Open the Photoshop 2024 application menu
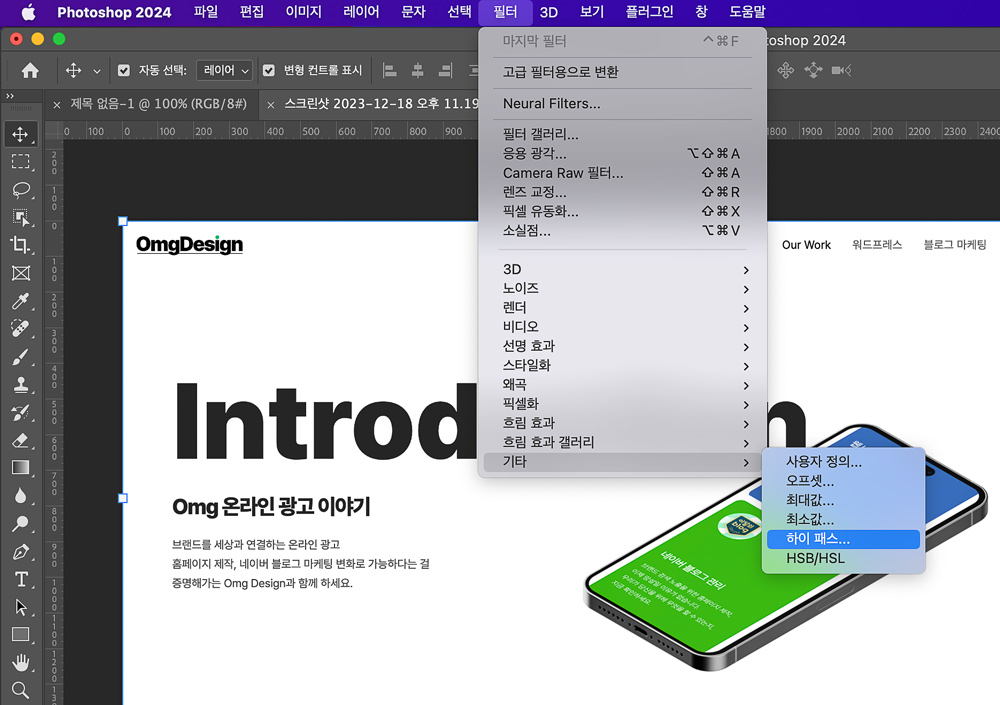Screen dimensions: 1000x705 click(x=114, y=12)
